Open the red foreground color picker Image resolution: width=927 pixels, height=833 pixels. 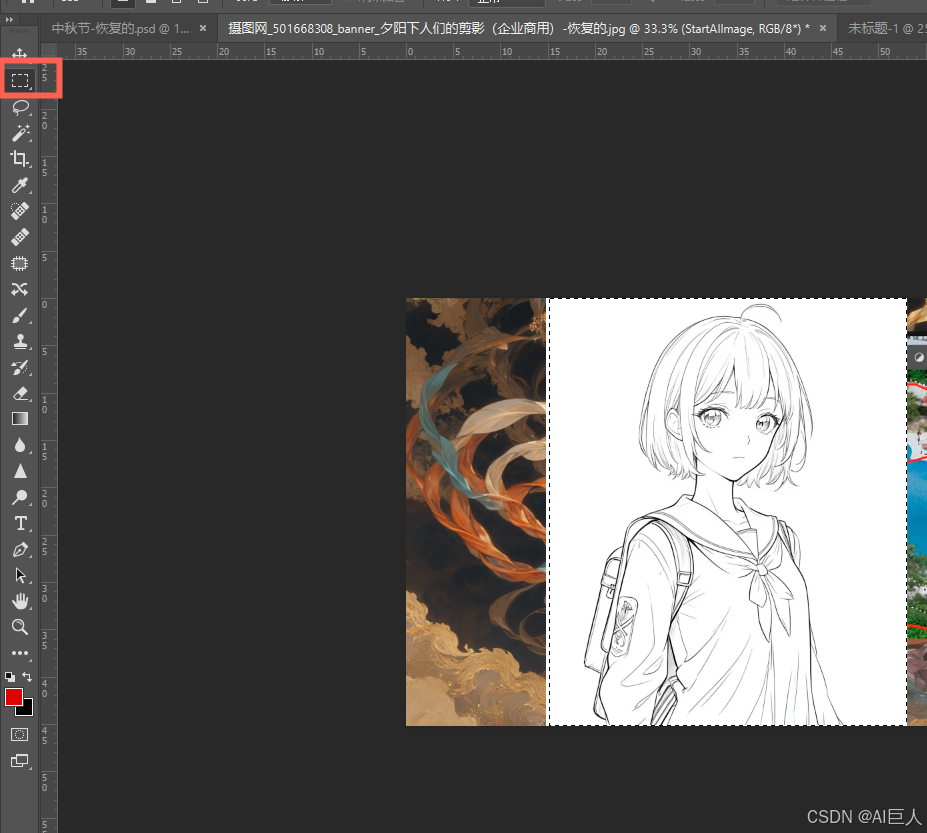click(x=12, y=696)
